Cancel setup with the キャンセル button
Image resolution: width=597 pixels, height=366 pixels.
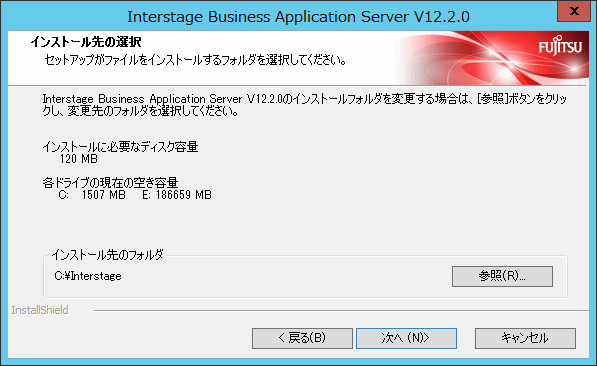(525, 338)
